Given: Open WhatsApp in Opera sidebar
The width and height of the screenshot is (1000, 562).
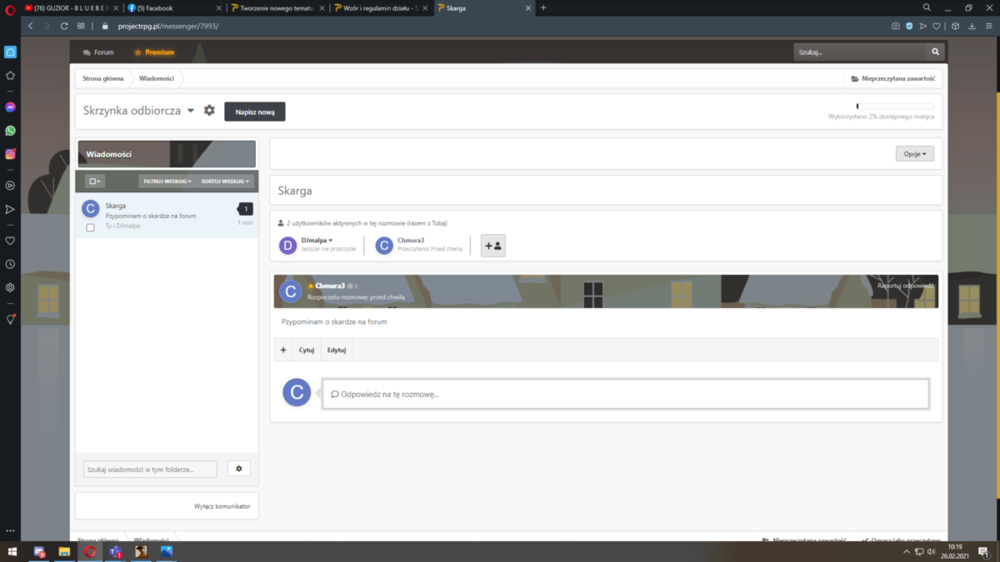Looking at the screenshot, I should (10, 131).
